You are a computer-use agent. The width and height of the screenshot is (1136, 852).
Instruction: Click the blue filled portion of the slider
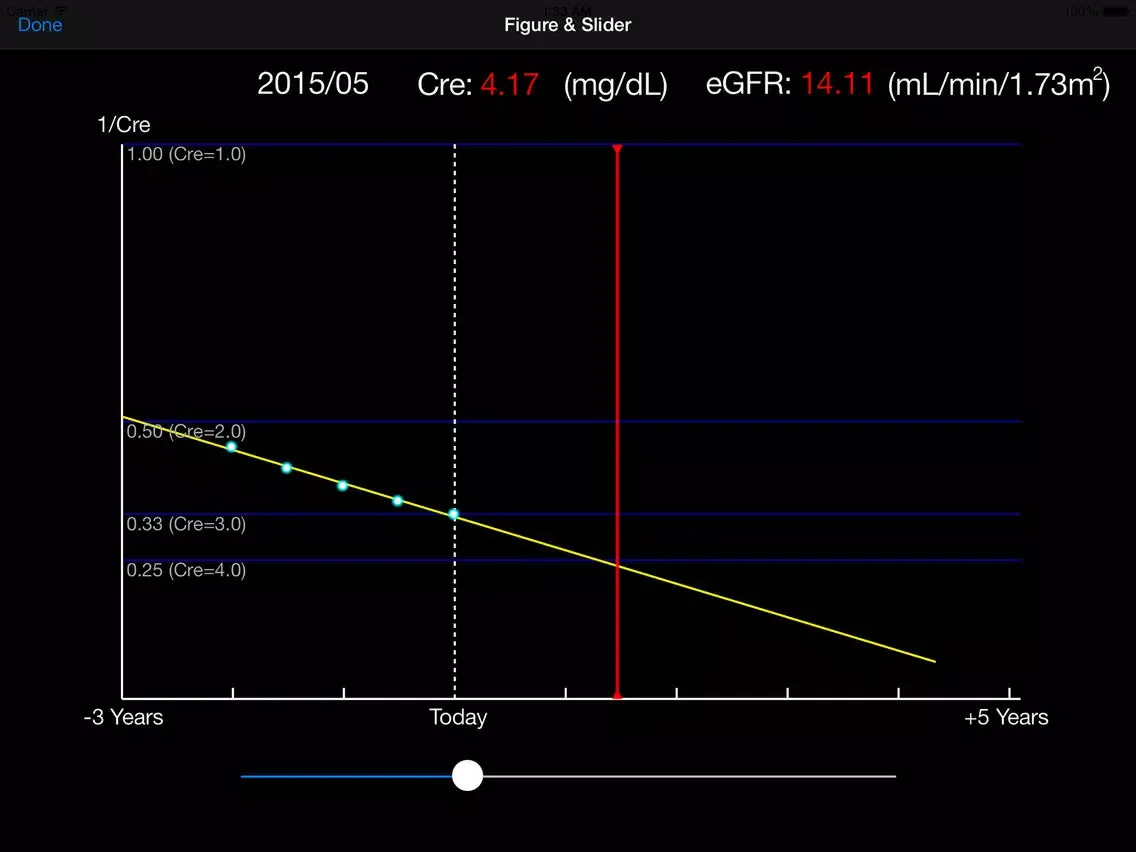point(346,776)
